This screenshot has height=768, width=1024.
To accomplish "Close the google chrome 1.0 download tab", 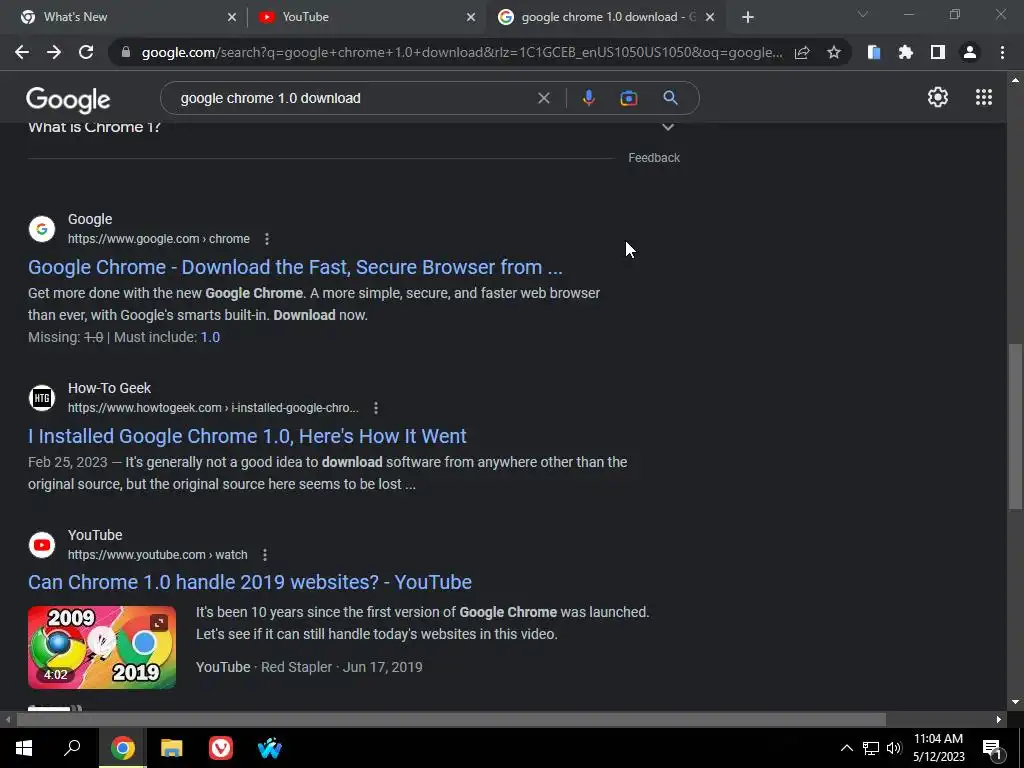I will pyautogui.click(x=711, y=17).
